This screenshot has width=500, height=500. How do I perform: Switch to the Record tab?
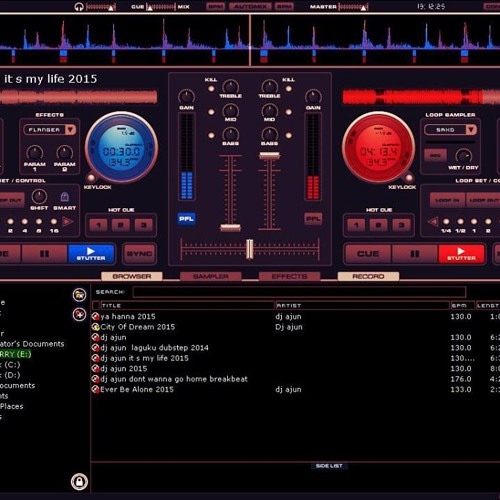coord(368,276)
